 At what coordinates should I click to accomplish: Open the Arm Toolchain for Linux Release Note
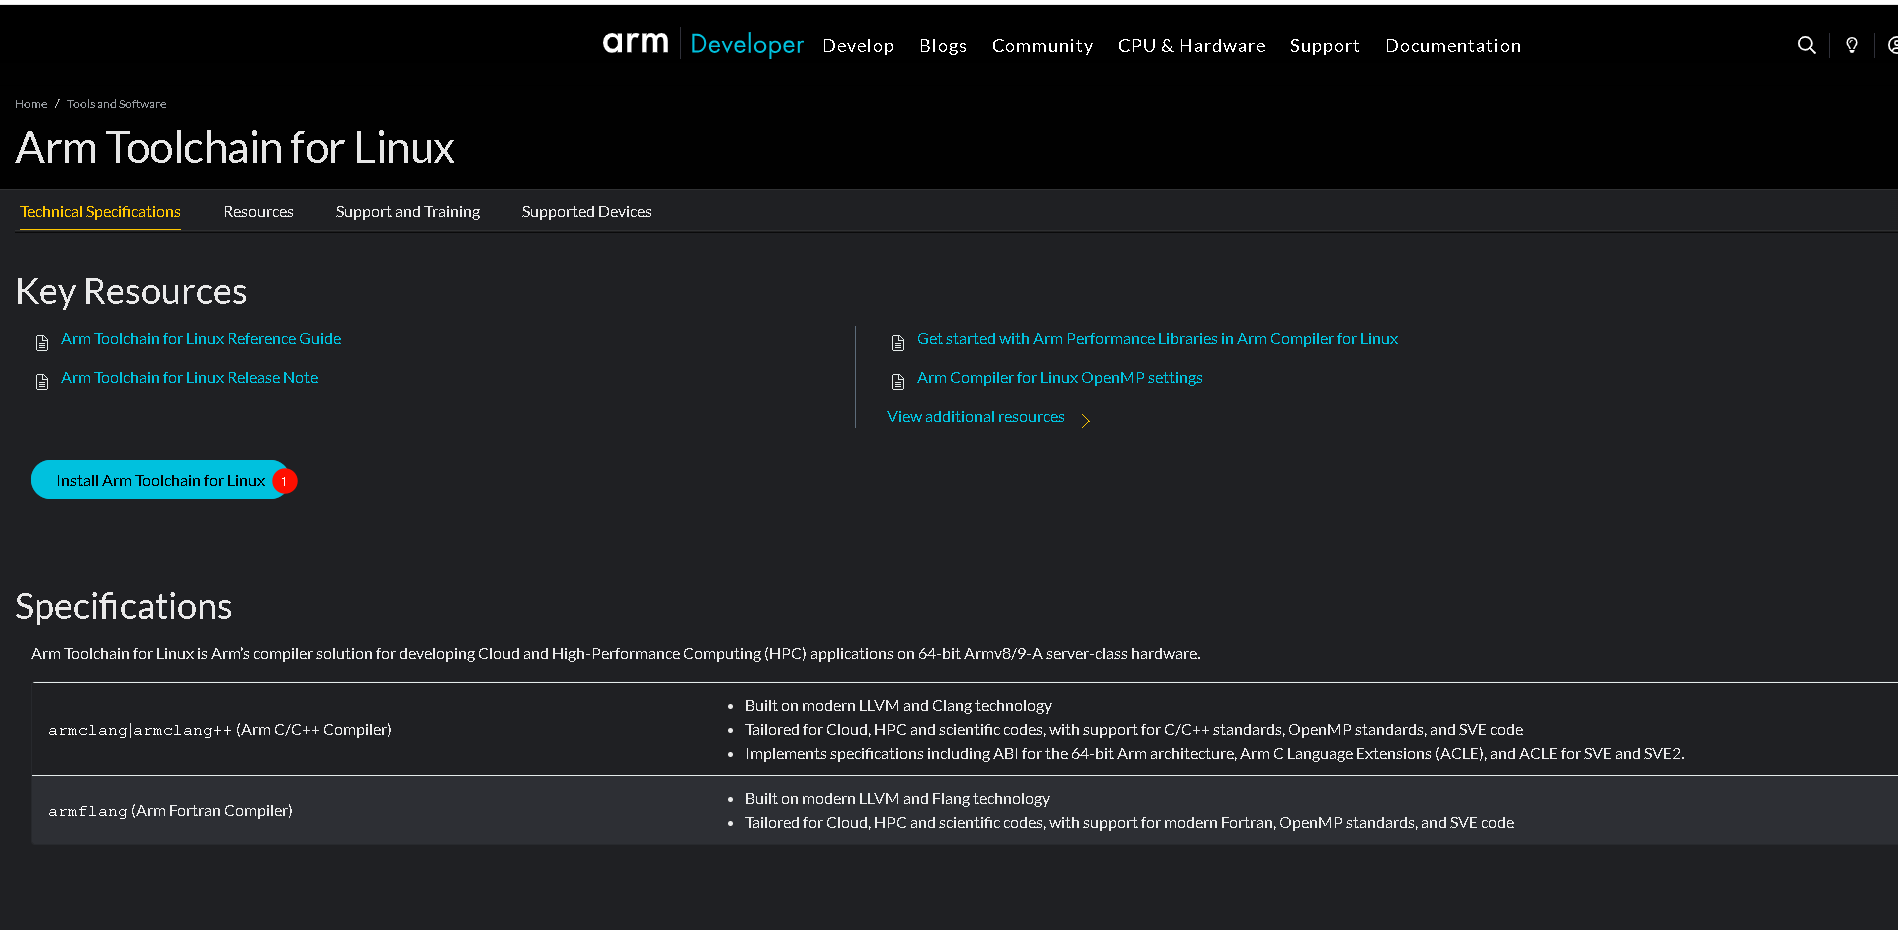pyautogui.click(x=189, y=377)
